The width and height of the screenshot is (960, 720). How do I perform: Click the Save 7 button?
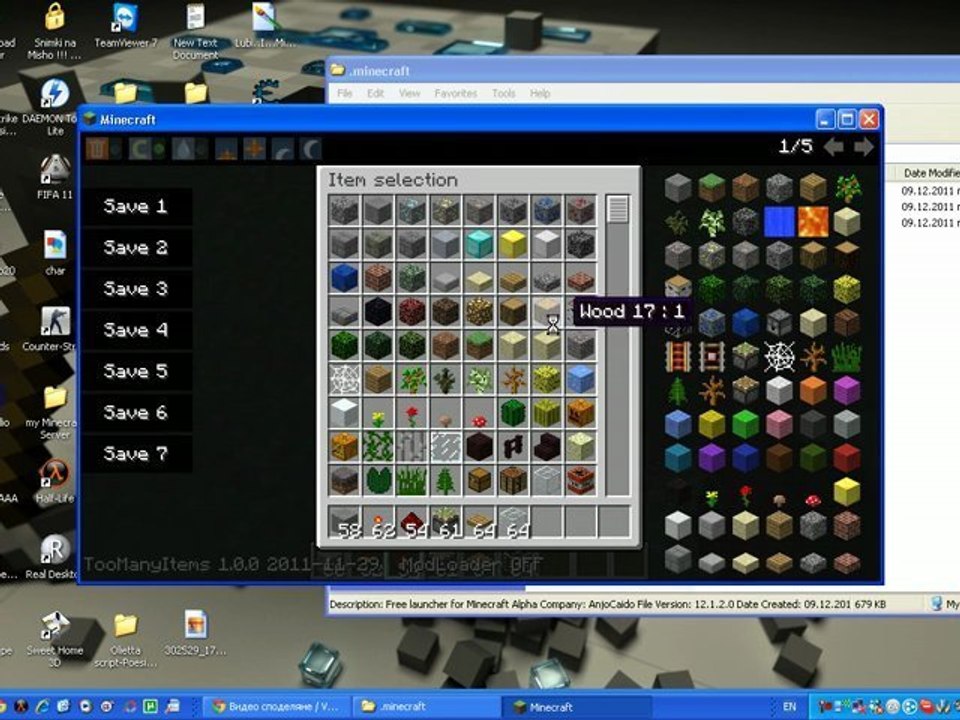click(136, 454)
